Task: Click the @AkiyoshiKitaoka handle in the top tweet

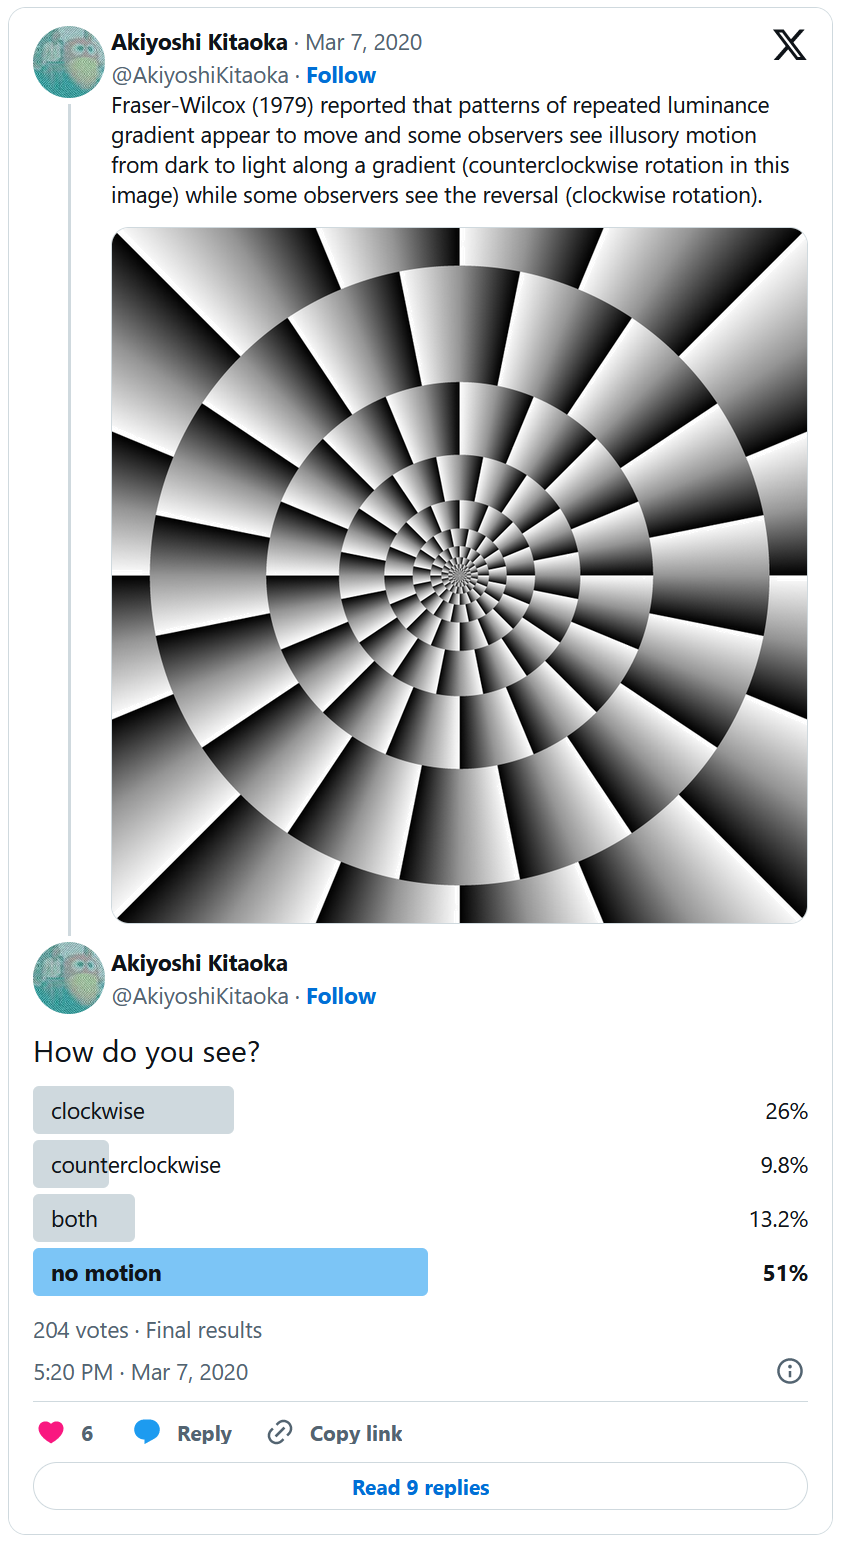Action: tap(200, 75)
